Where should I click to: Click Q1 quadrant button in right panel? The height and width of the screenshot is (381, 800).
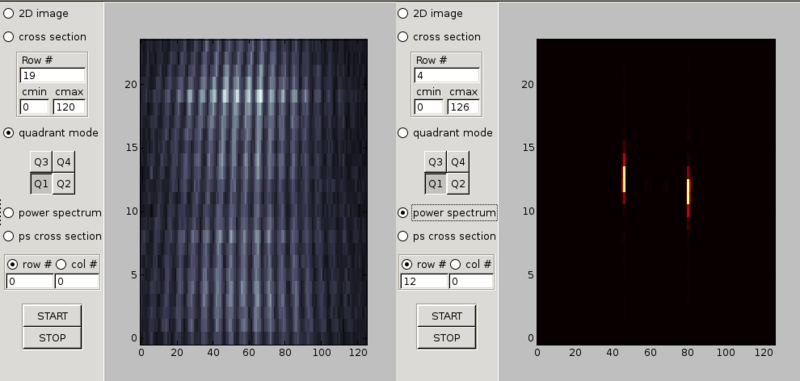[x=436, y=184]
